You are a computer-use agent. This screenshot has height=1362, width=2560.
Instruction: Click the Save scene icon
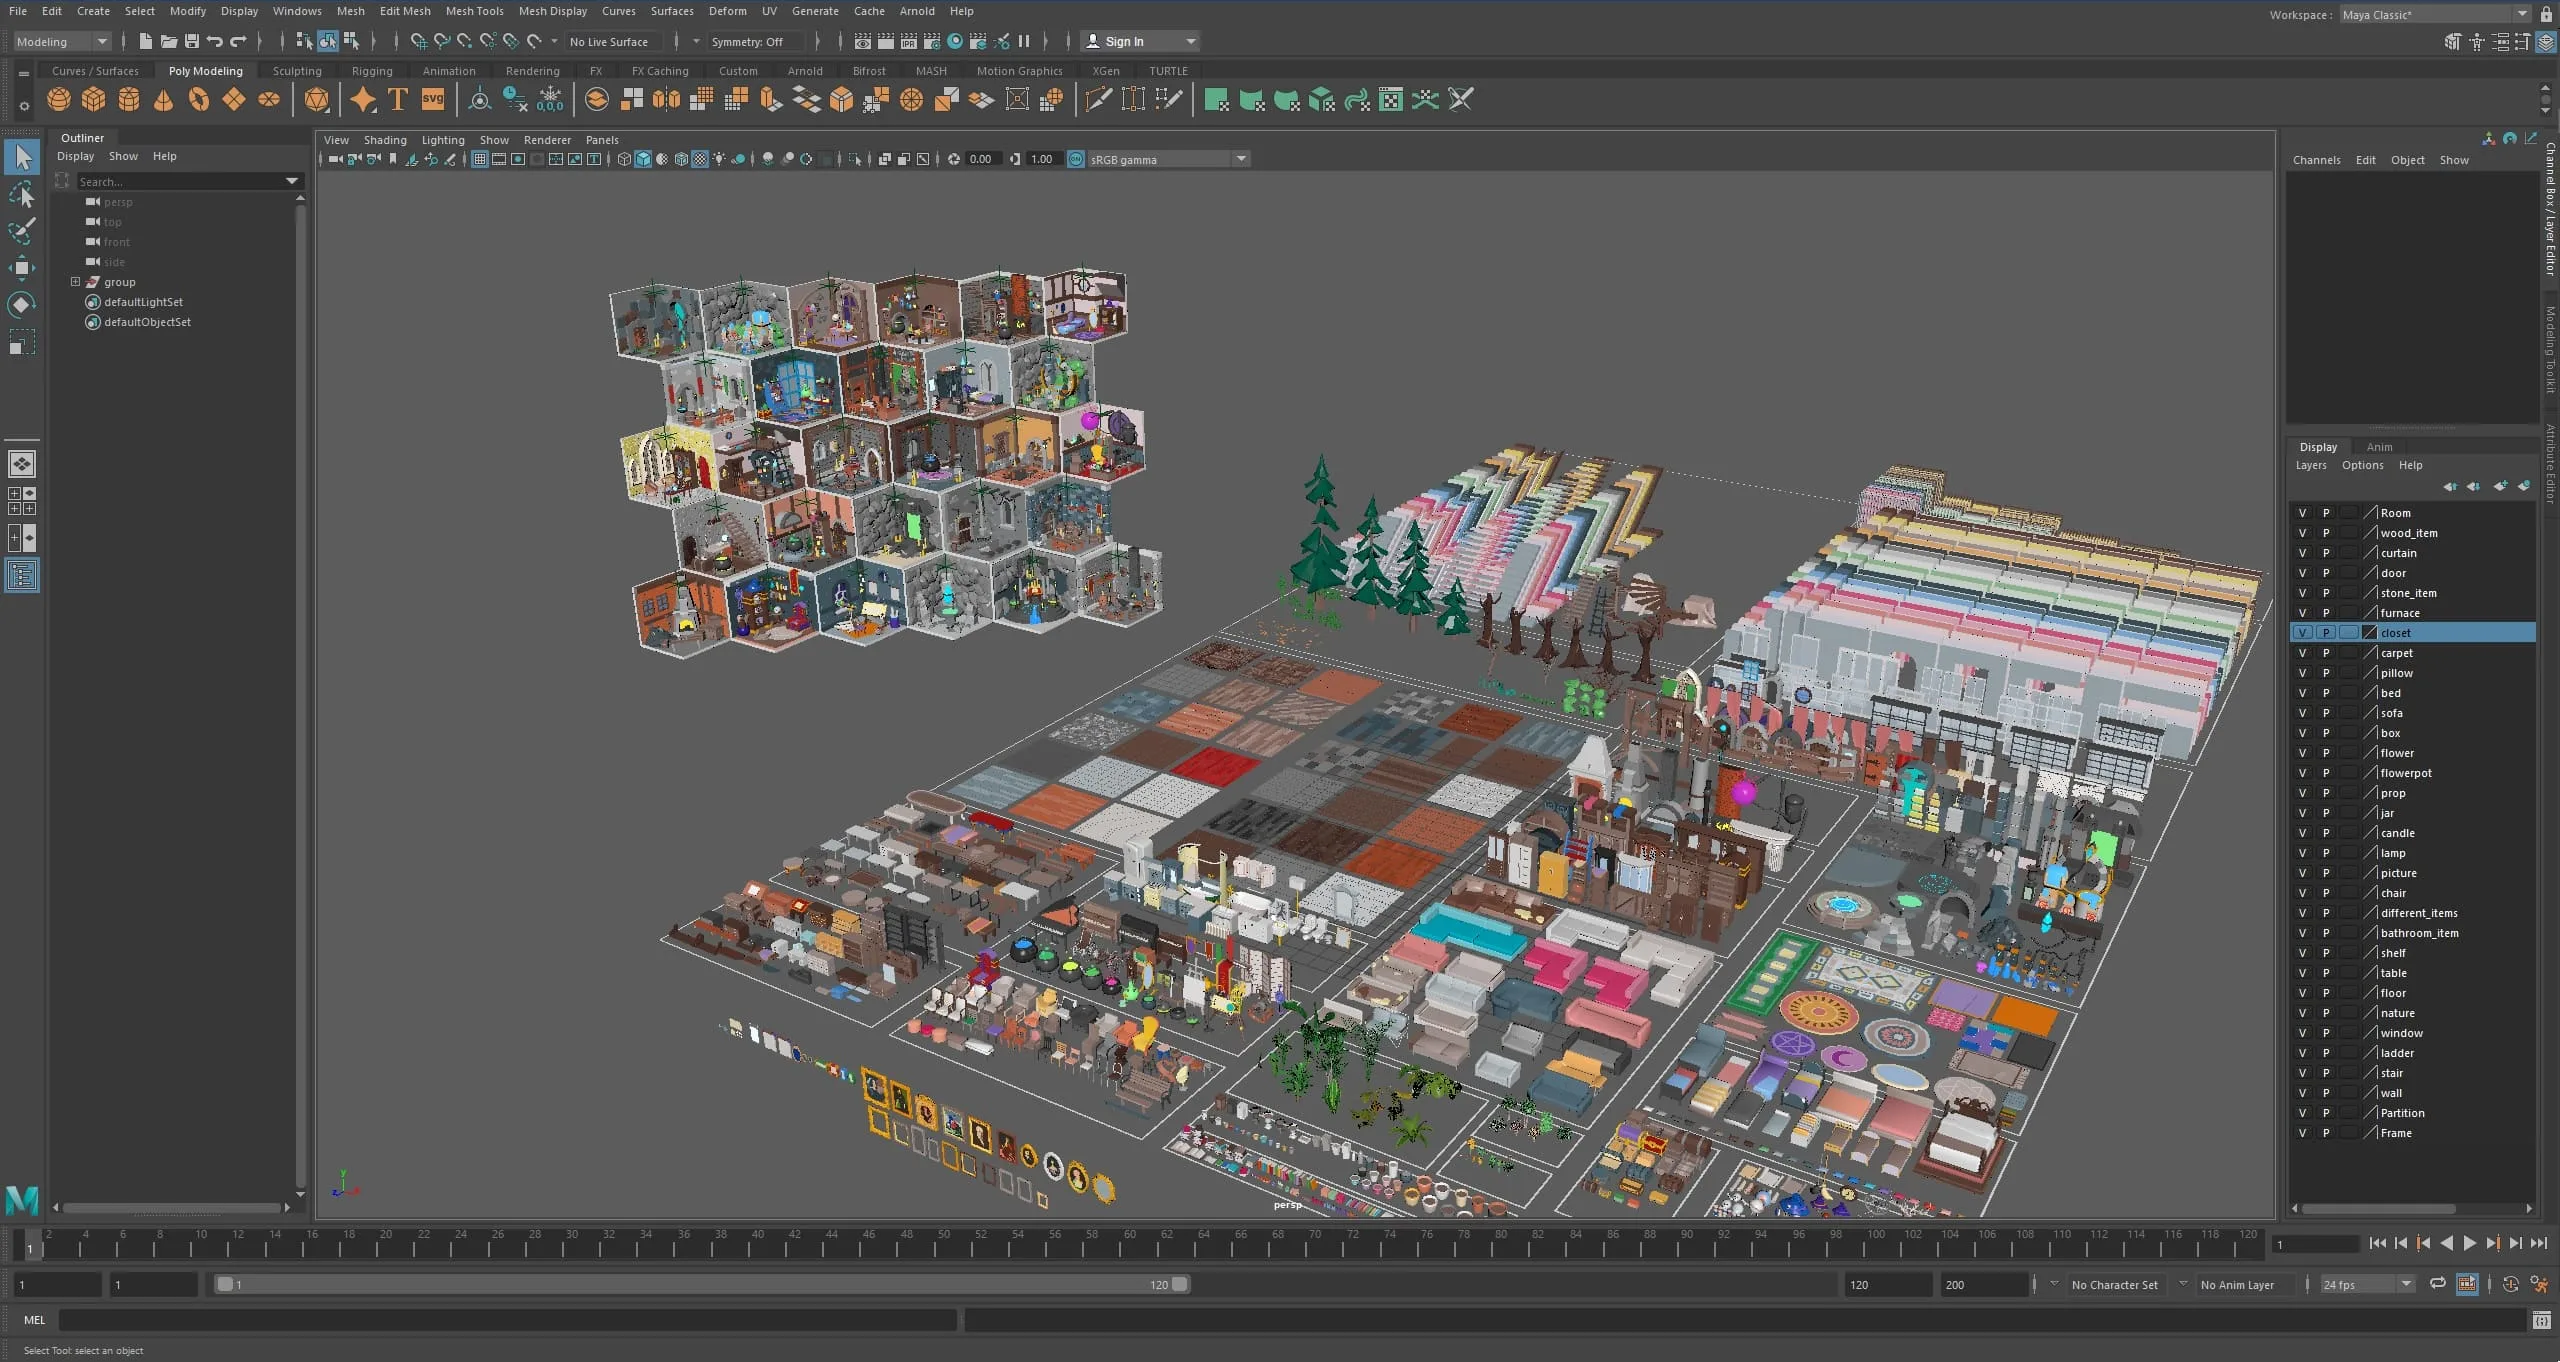191,41
